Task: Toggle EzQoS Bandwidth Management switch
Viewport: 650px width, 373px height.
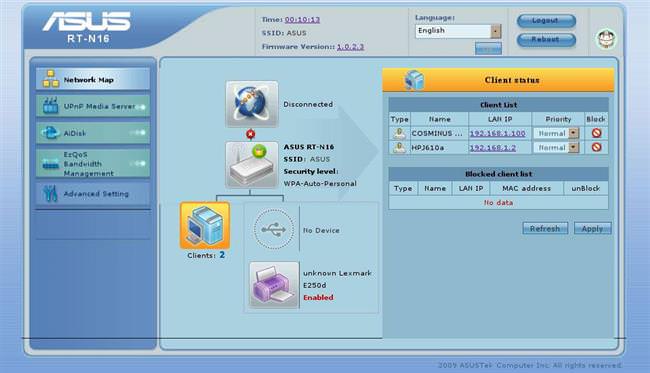Action: pyautogui.click(x=138, y=163)
